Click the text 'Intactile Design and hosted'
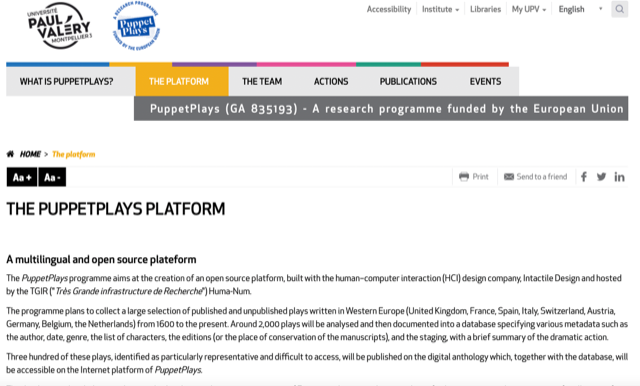The width and height of the screenshot is (640, 386). point(572,278)
